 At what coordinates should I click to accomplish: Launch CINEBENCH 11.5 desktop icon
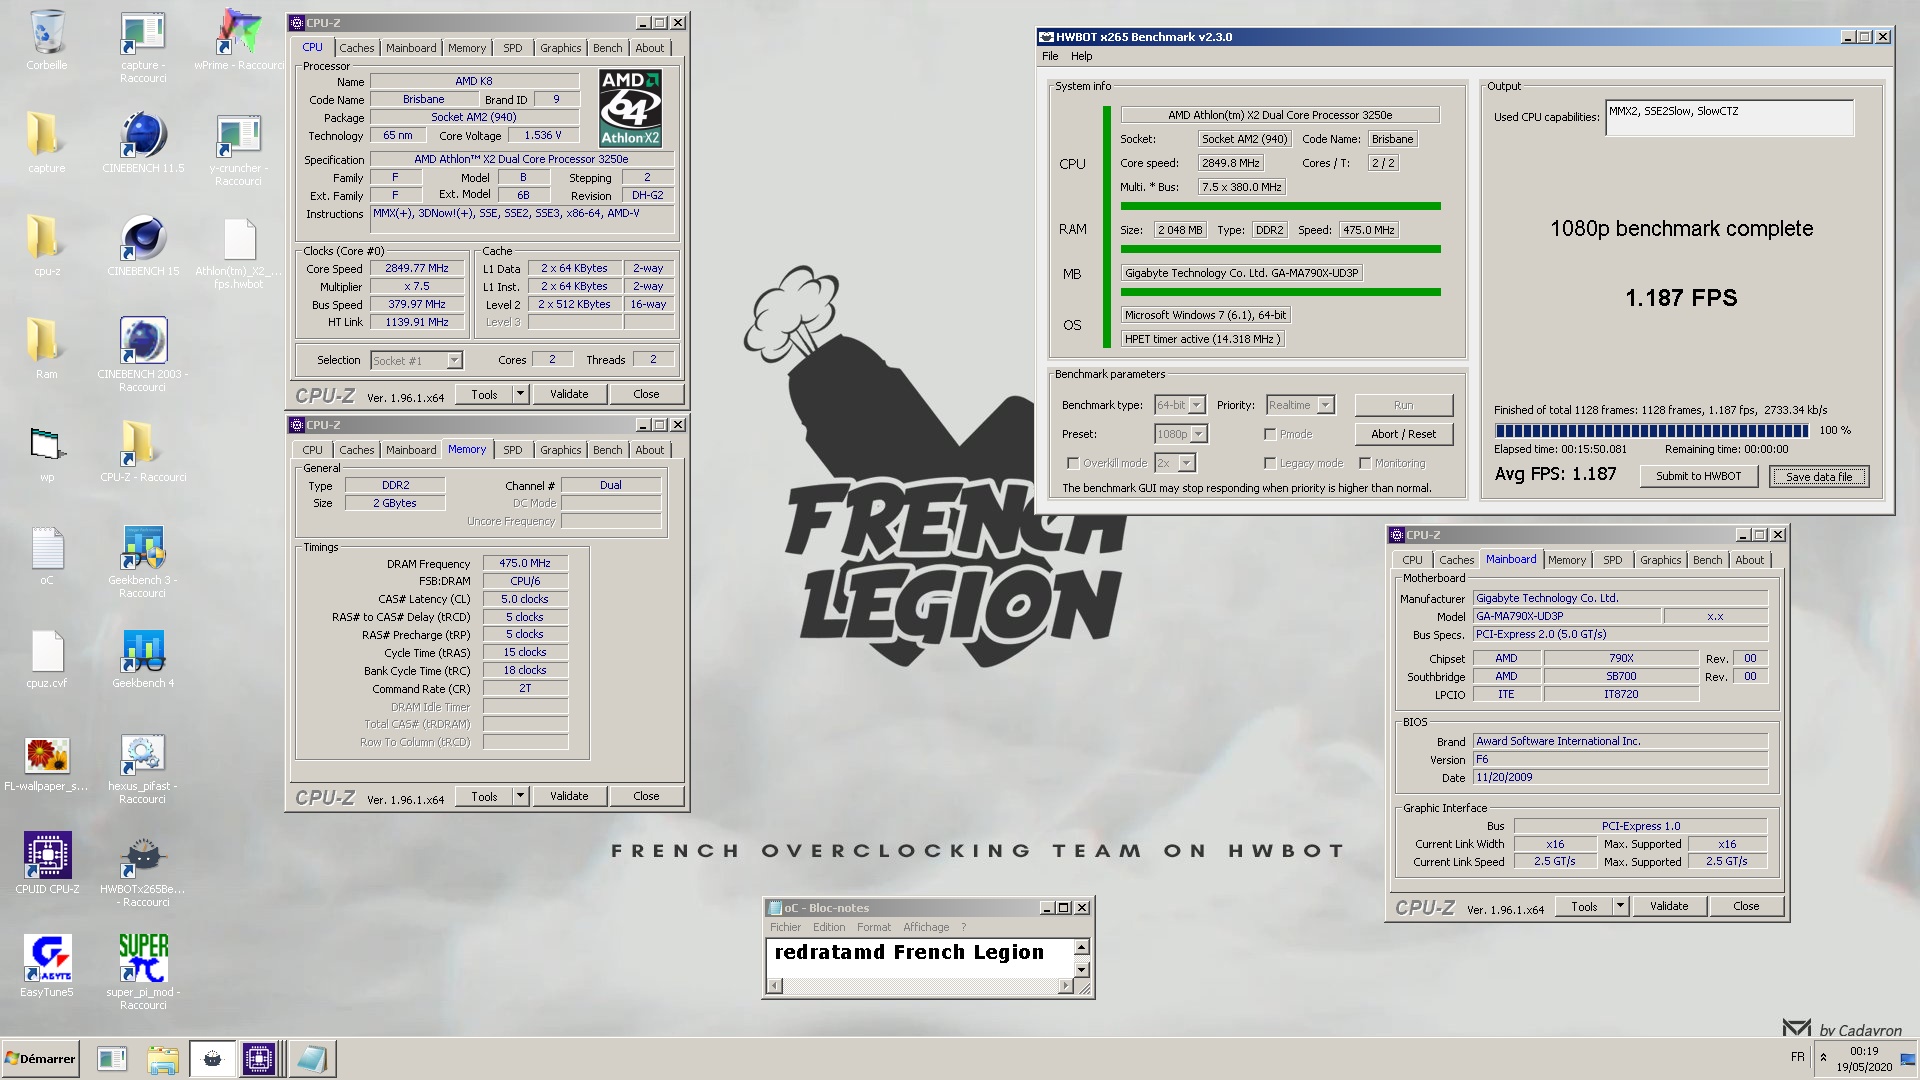click(143, 137)
